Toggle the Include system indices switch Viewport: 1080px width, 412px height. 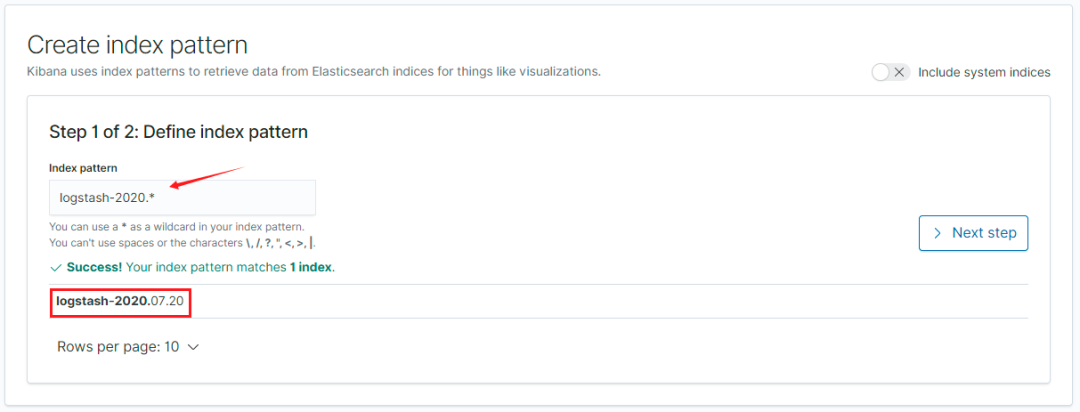click(891, 72)
